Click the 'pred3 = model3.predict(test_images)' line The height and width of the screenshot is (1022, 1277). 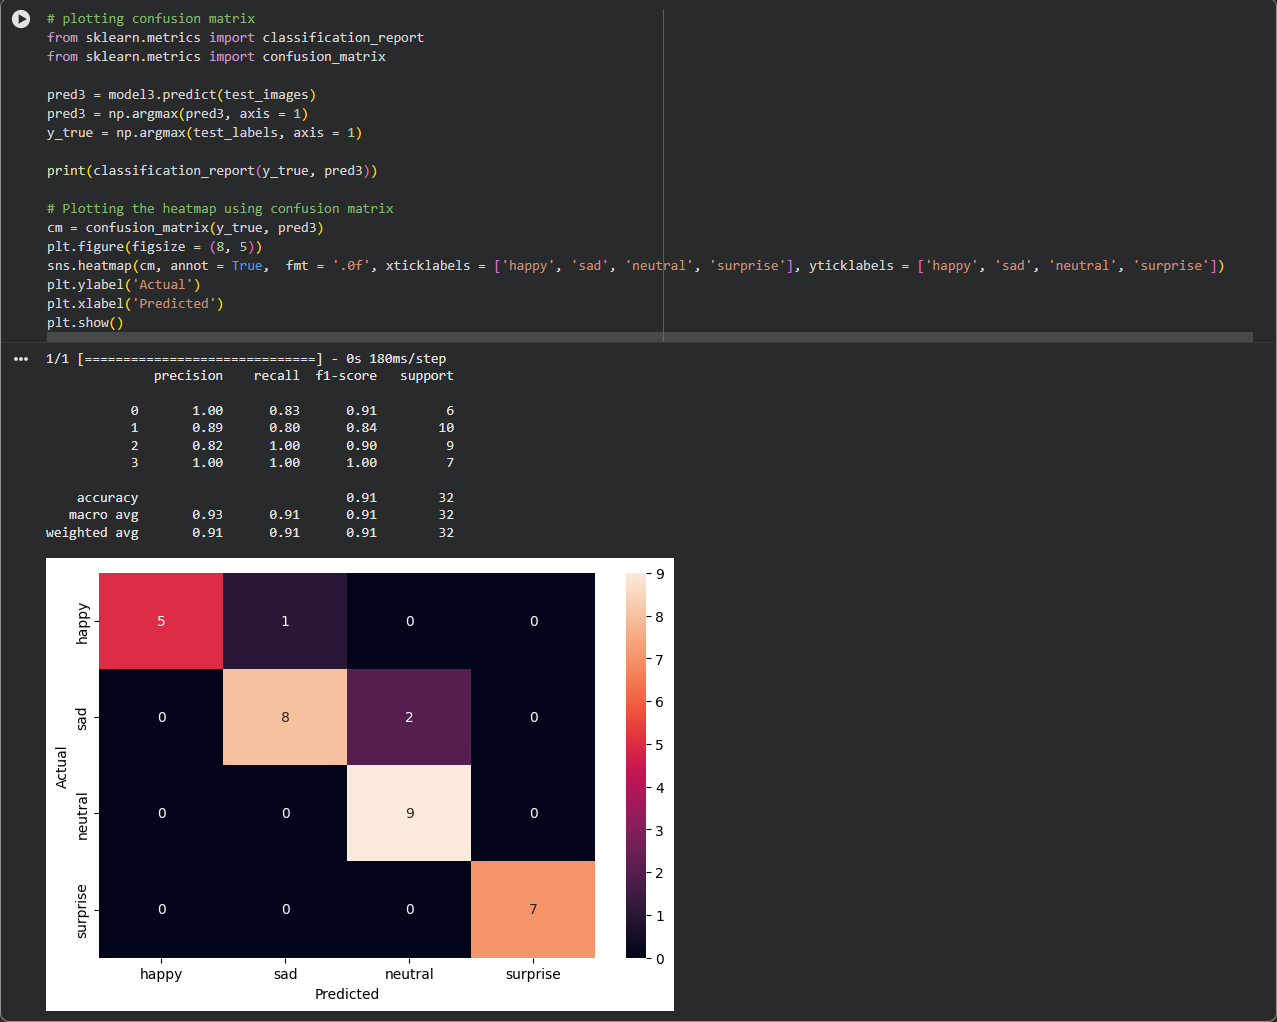tap(181, 95)
